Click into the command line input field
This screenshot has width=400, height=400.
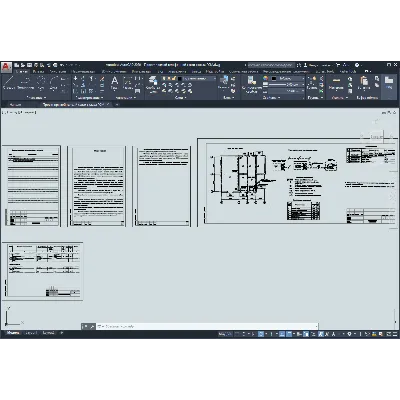(x=207, y=326)
